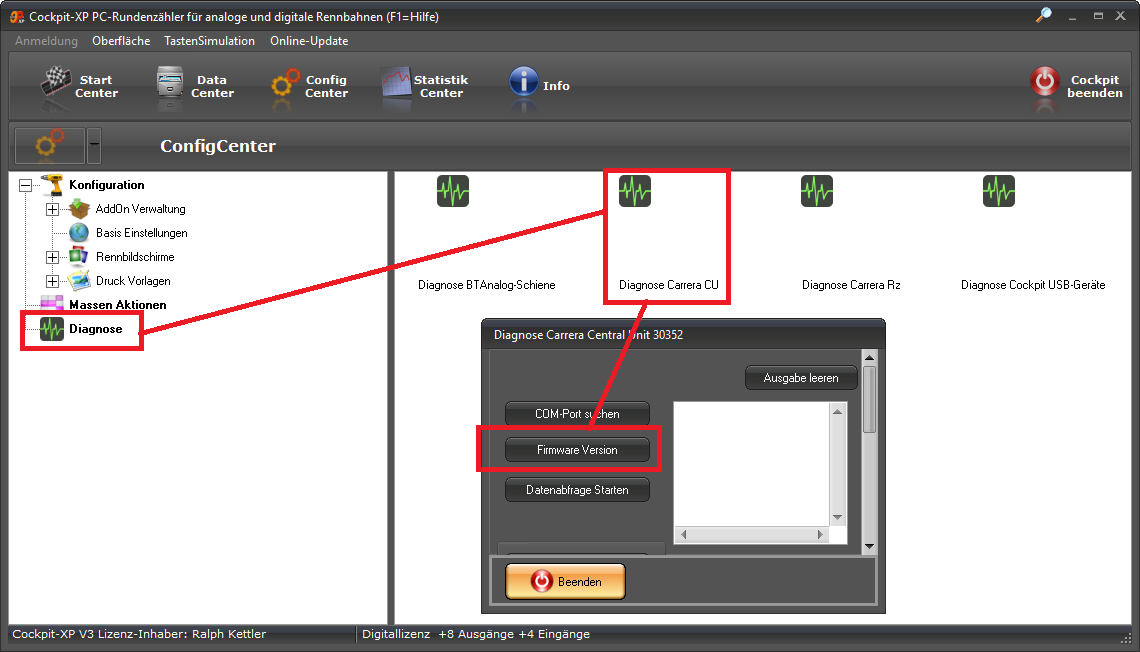Click the dialog scrollbar up arrow

click(869, 358)
